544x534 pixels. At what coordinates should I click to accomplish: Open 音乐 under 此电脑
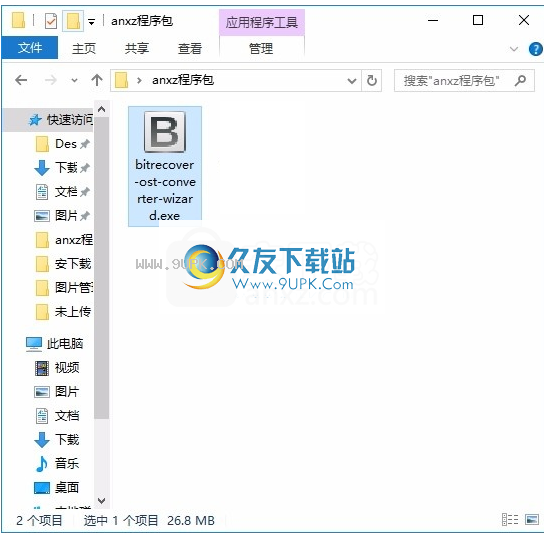(x=58, y=464)
